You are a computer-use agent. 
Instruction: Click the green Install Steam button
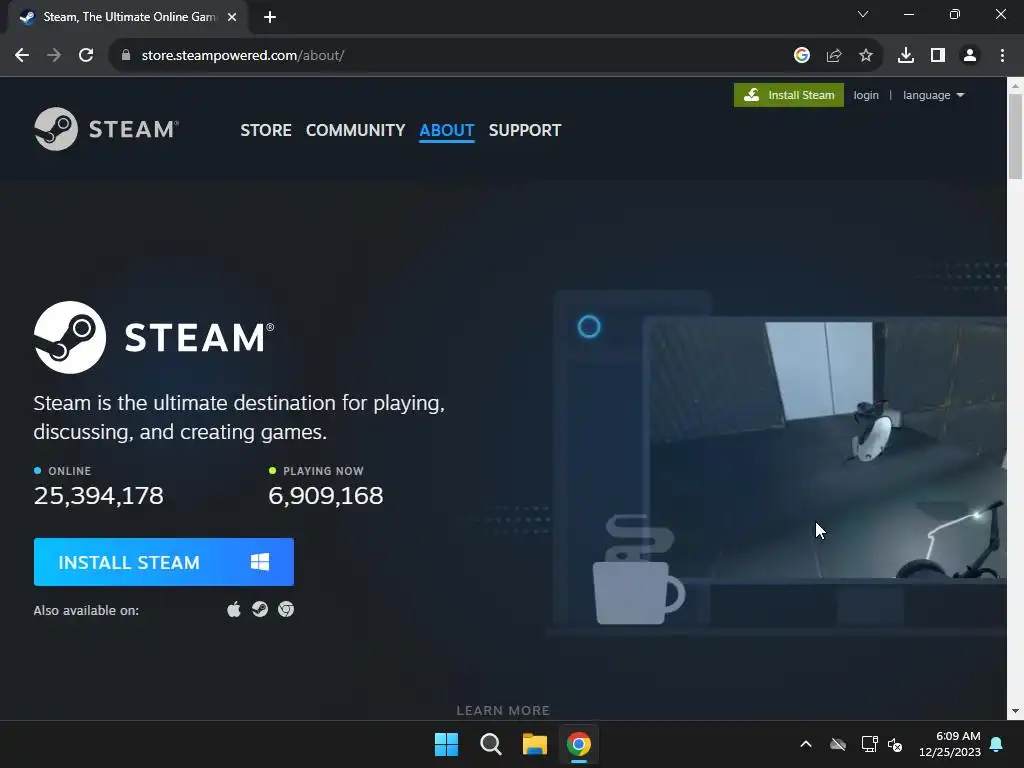(x=789, y=95)
